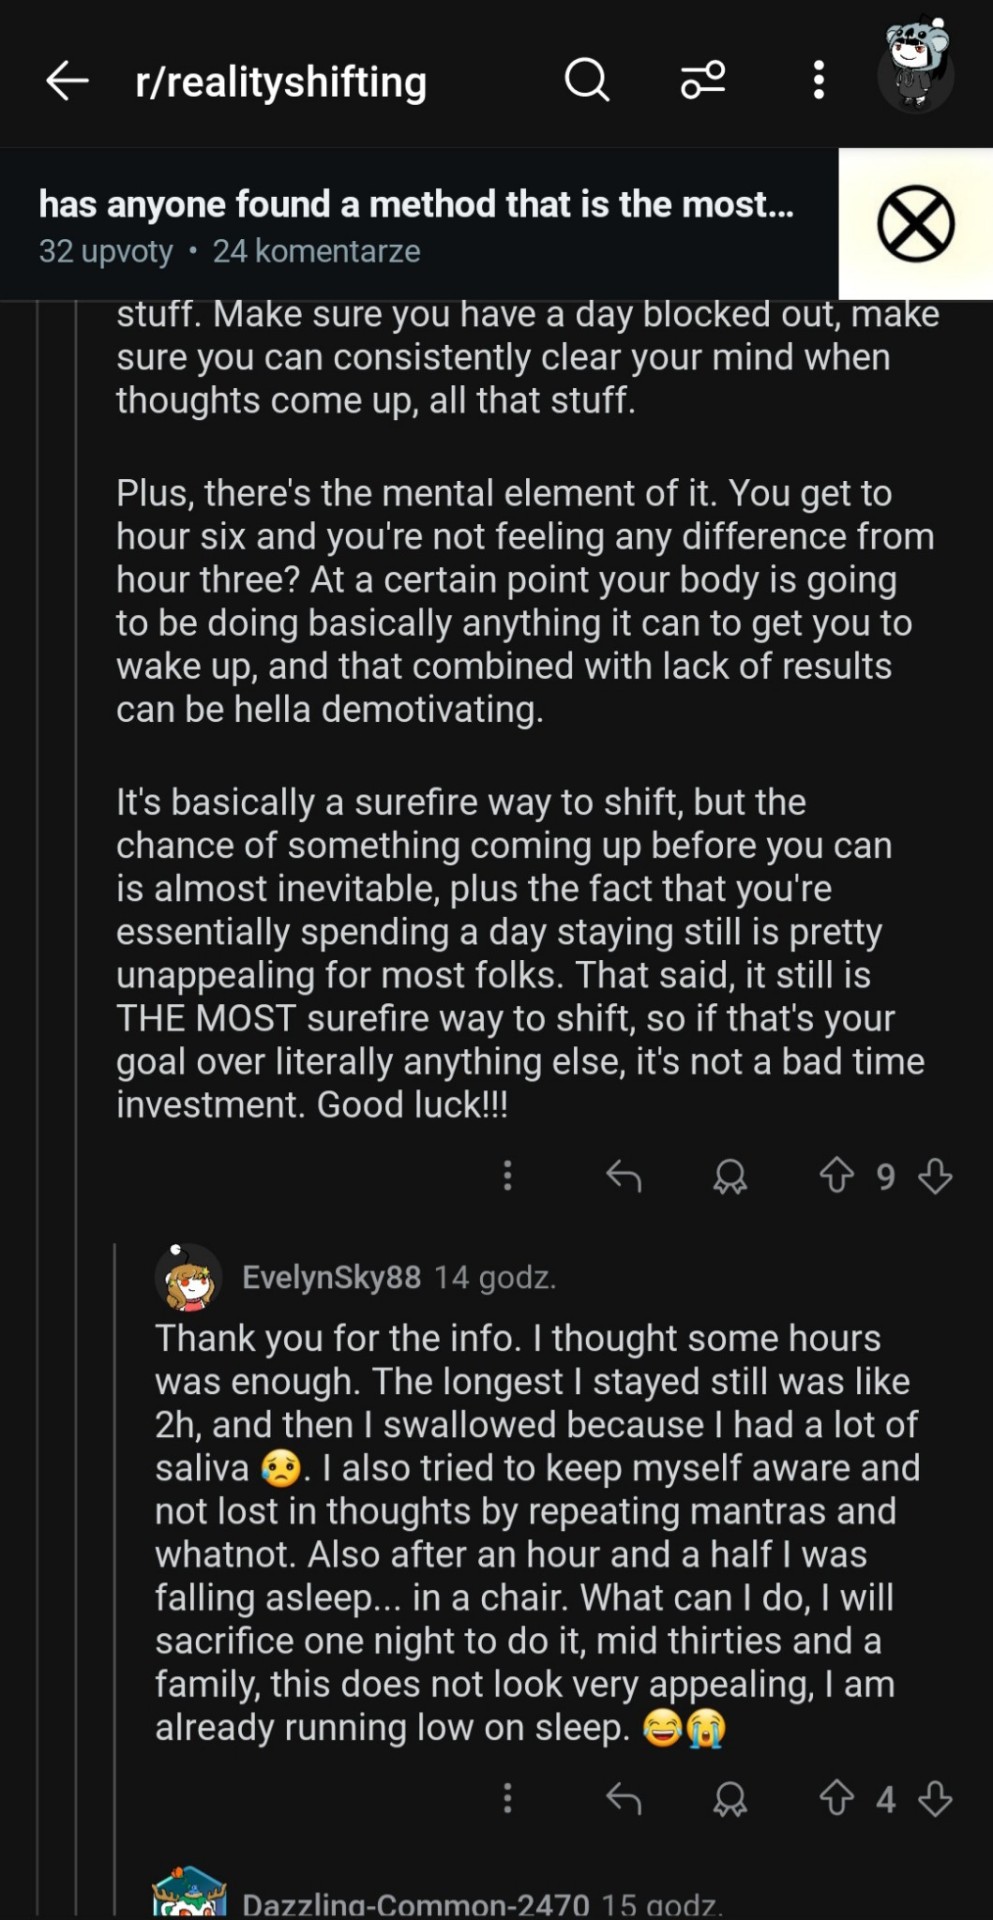993x1920 pixels.
Task: Tap the post title "has anyone found a method"
Action: tap(416, 205)
